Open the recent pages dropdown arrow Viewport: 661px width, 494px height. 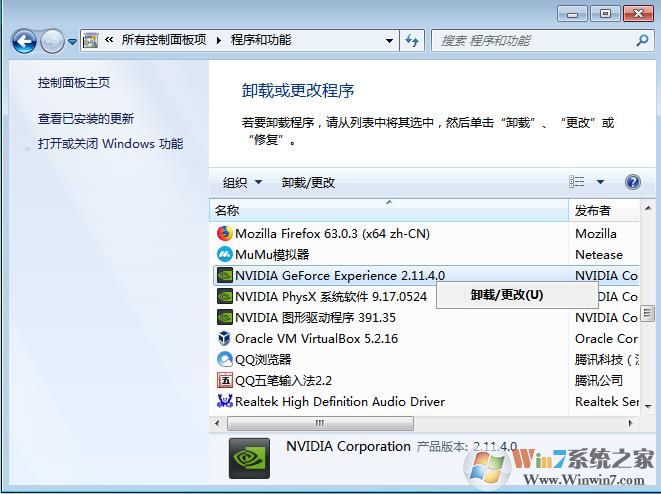coord(73,42)
